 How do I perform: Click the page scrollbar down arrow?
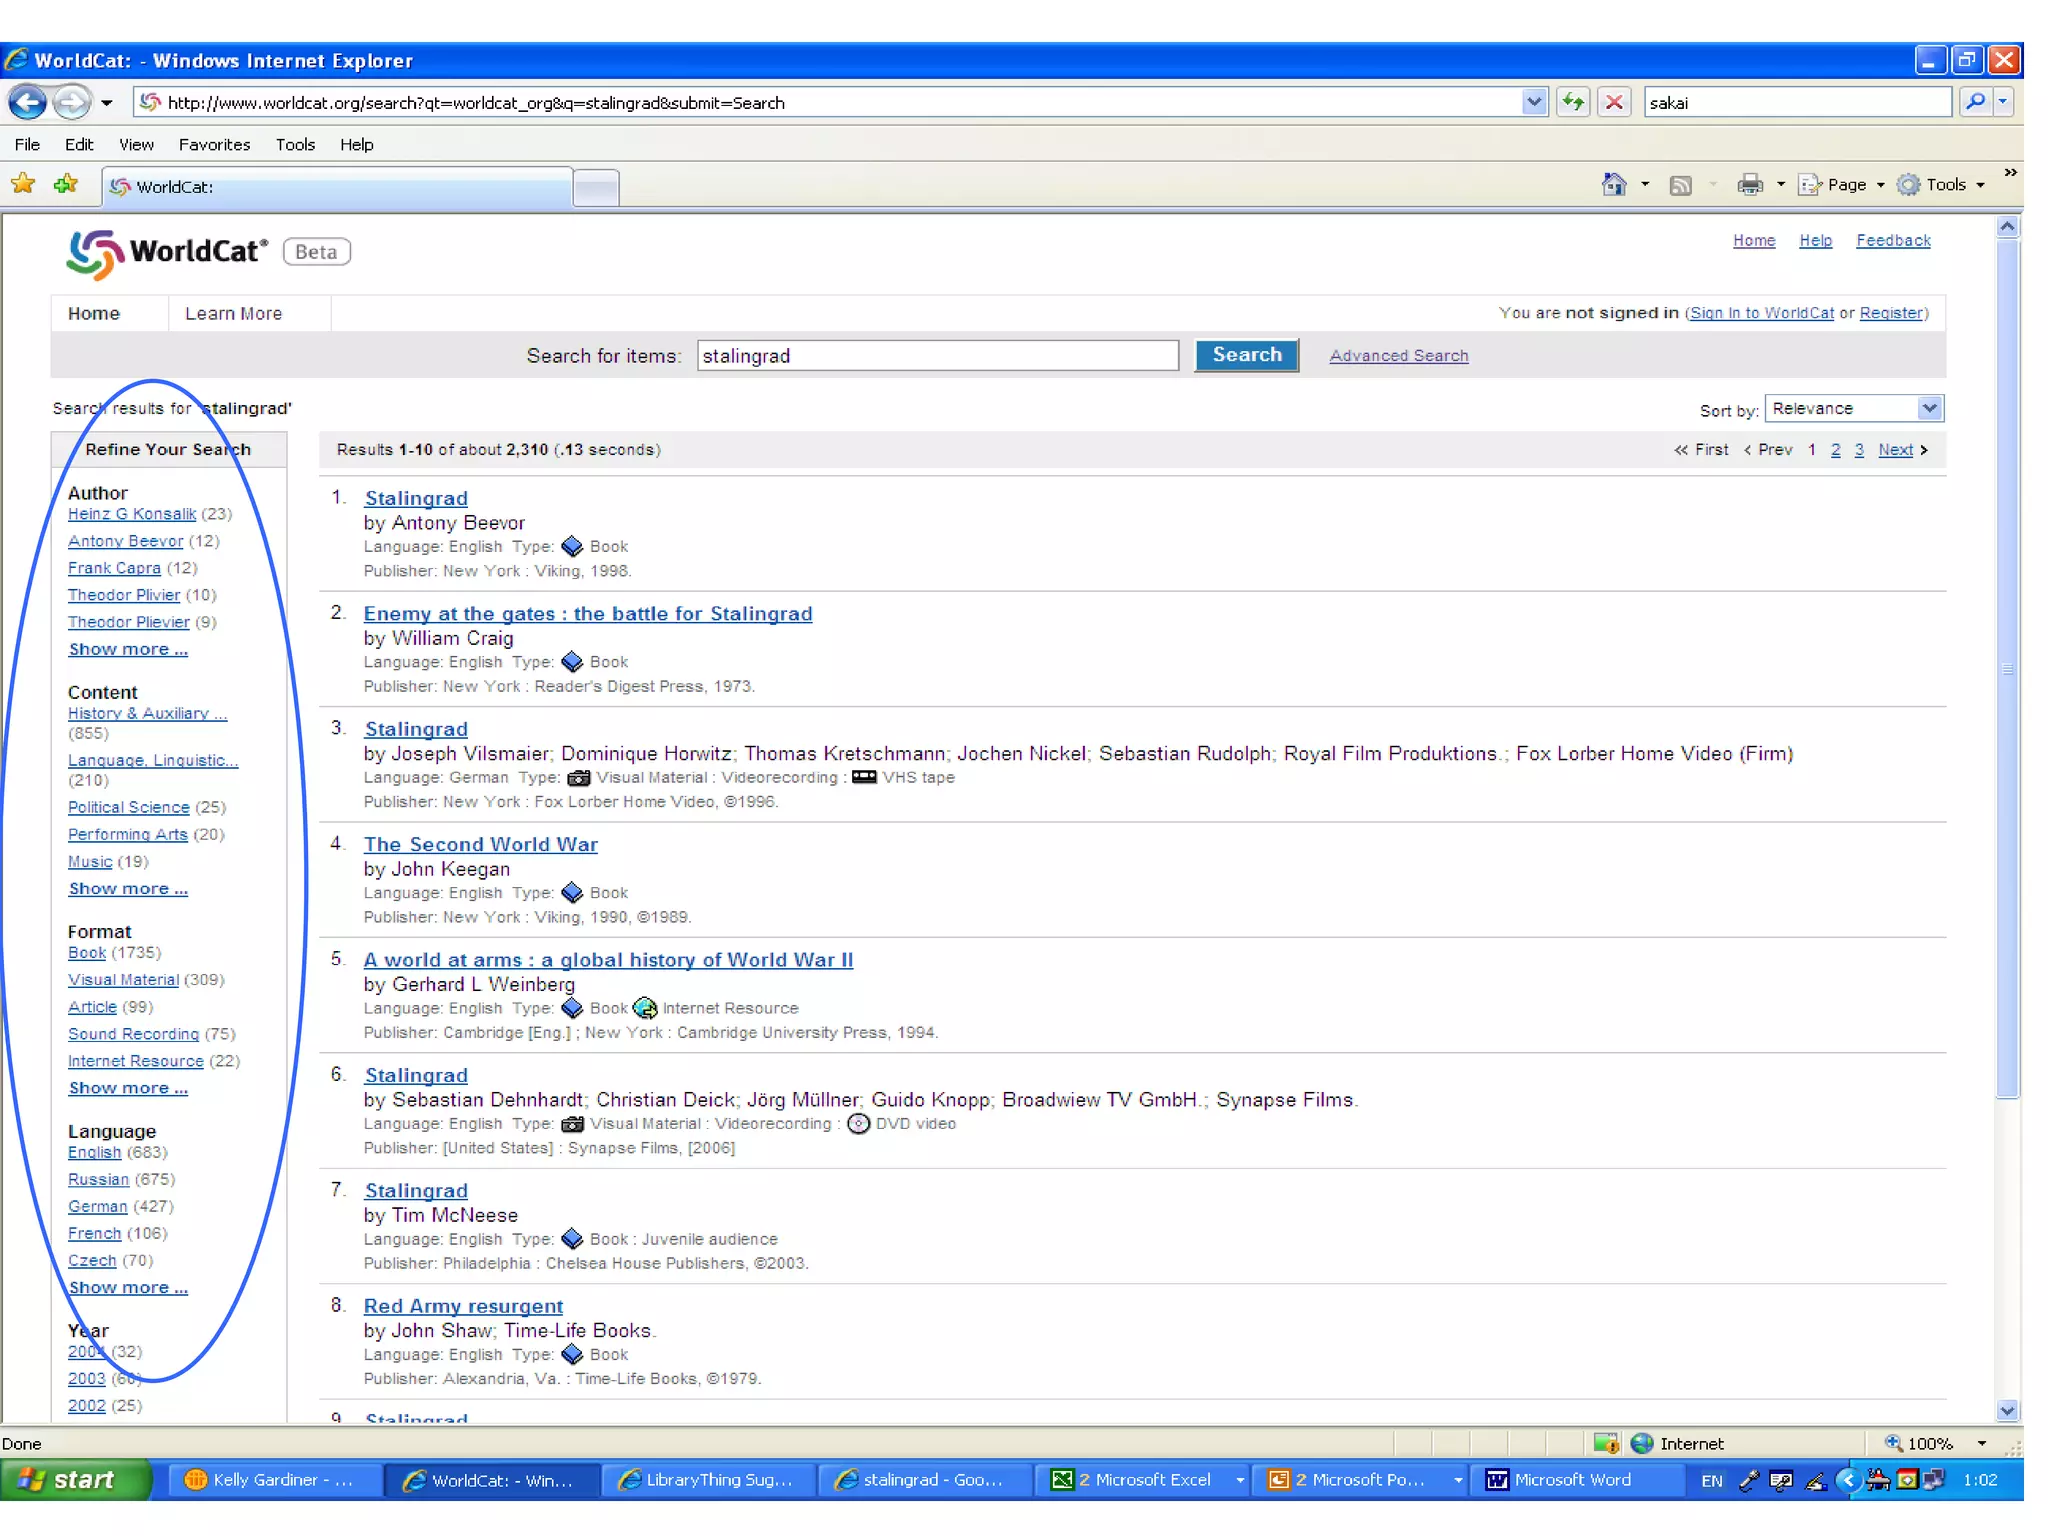2007,1411
